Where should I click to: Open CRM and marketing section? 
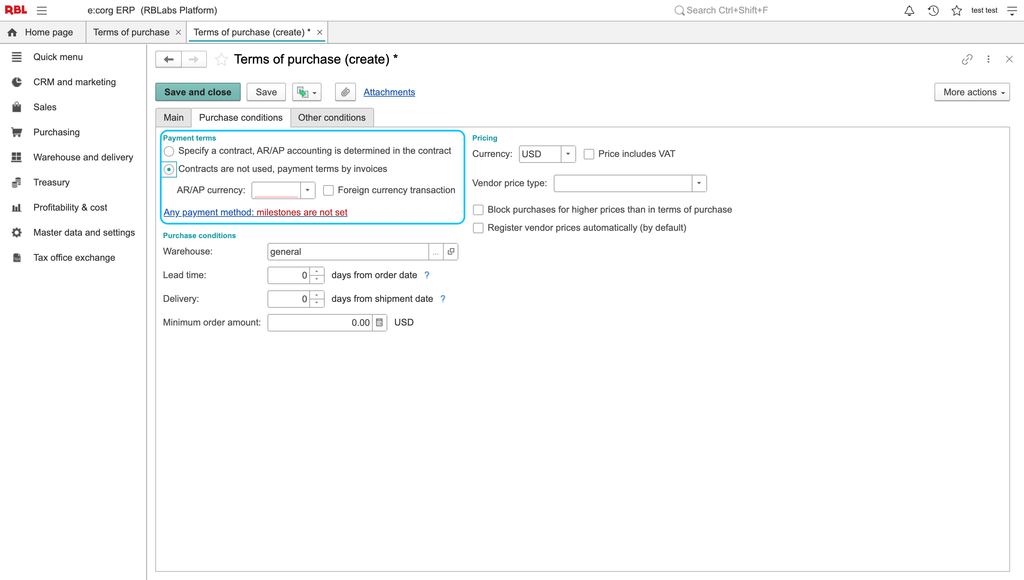pyautogui.click(x=74, y=82)
